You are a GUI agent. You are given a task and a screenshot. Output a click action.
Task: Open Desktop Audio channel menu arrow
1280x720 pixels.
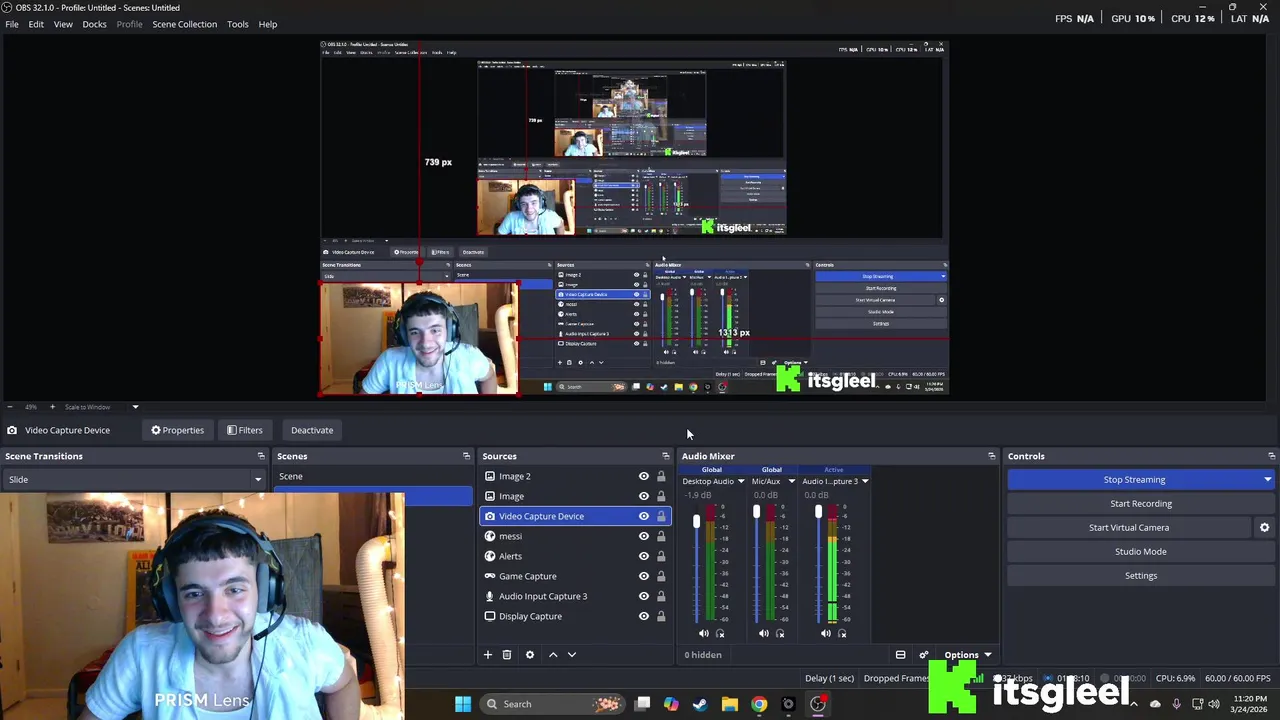click(x=741, y=481)
